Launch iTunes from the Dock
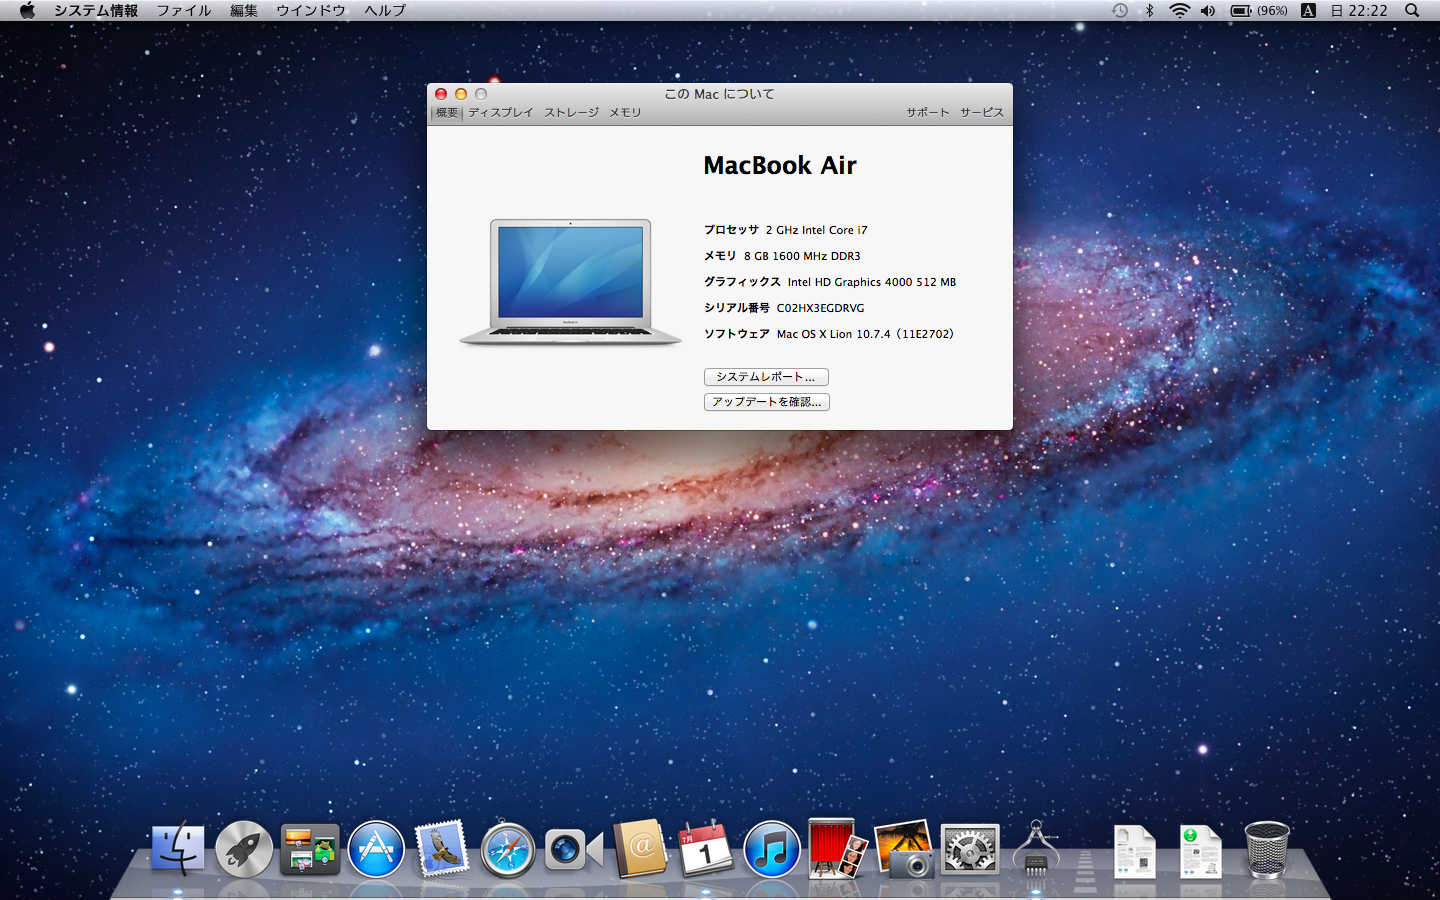Viewport: 1440px width, 900px height. click(x=772, y=850)
